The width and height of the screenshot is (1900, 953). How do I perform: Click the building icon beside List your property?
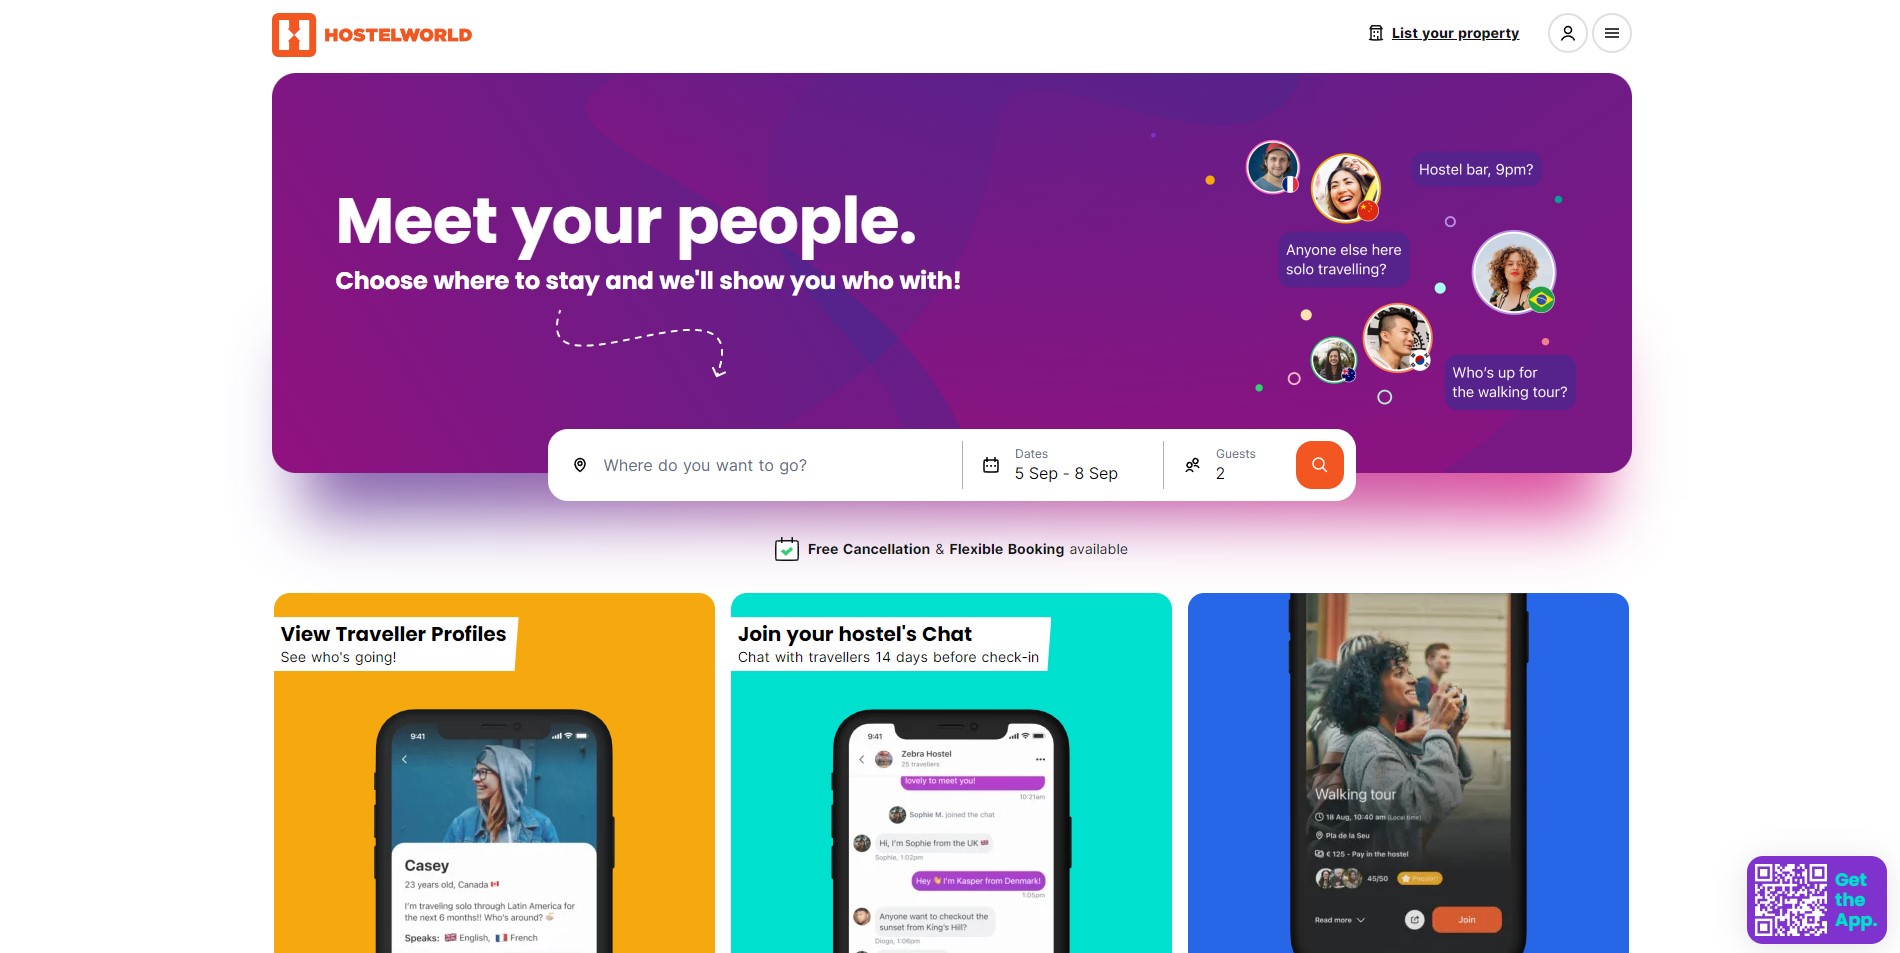tap(1376, 33)
